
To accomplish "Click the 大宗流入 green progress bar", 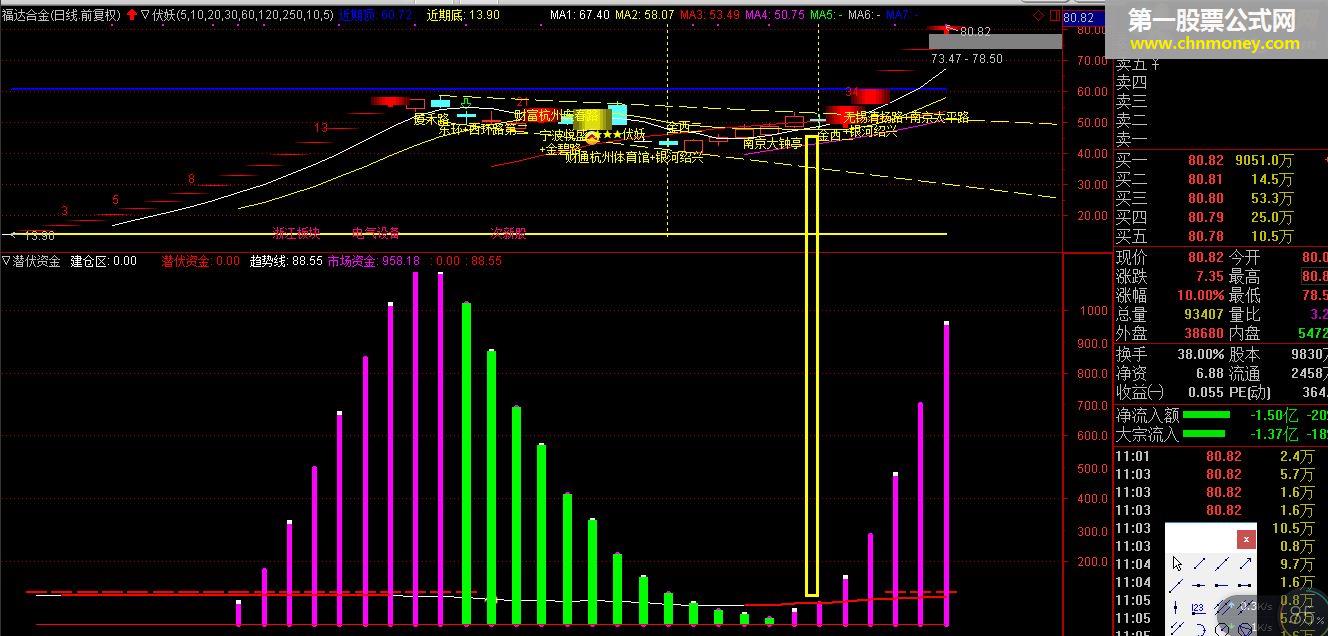I will point(1205,434).
